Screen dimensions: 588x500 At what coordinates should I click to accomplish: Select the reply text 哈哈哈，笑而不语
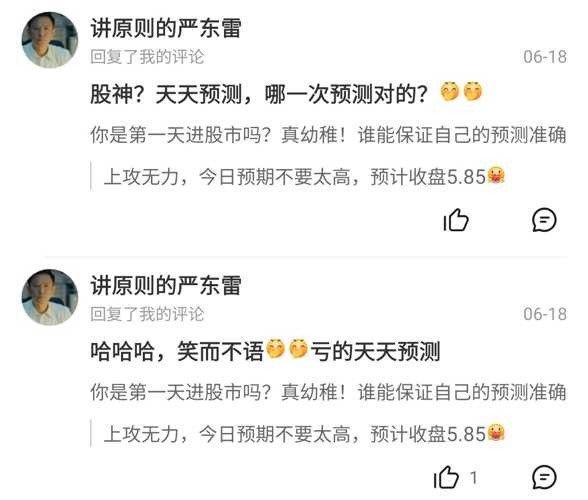tap(177, 351)
